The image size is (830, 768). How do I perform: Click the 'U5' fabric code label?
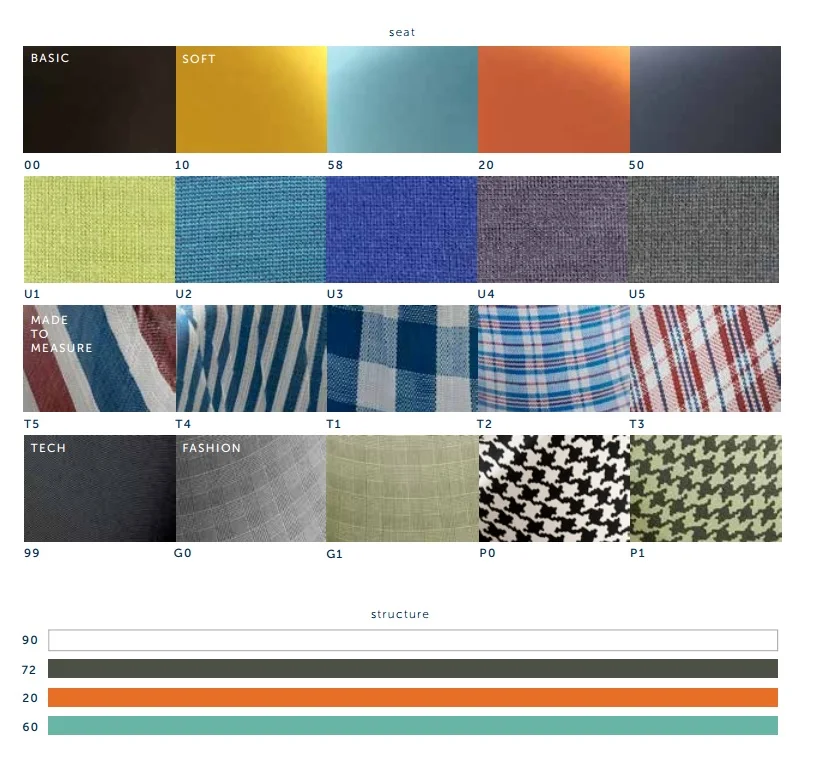point(637,294)
